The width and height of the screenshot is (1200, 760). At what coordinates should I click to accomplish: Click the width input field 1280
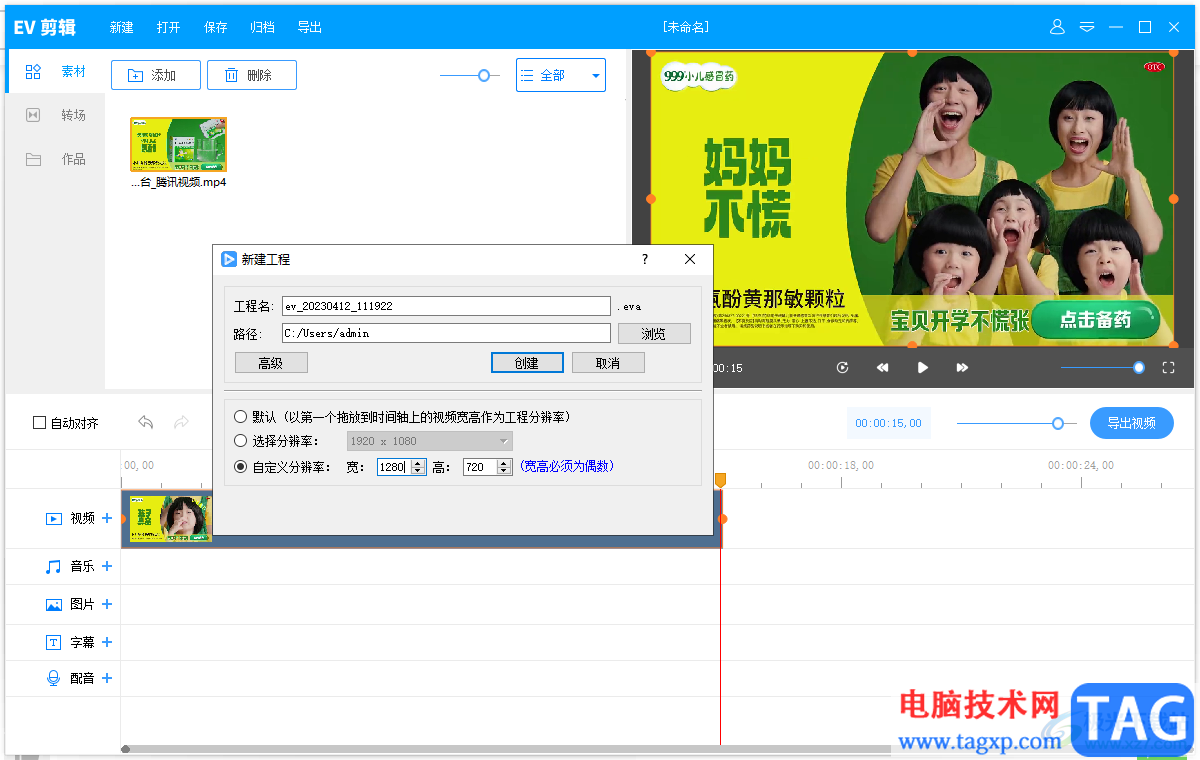(394, 467)
